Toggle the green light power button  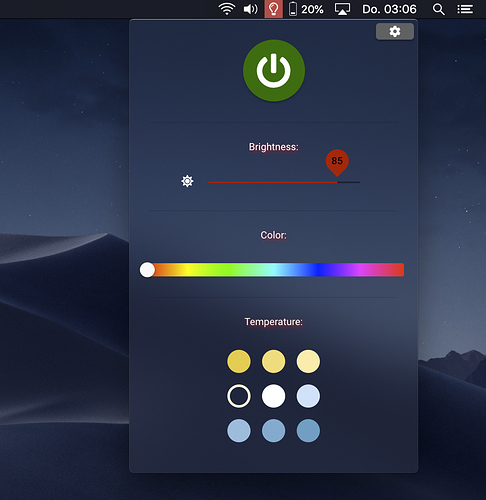tap(274, 70)
